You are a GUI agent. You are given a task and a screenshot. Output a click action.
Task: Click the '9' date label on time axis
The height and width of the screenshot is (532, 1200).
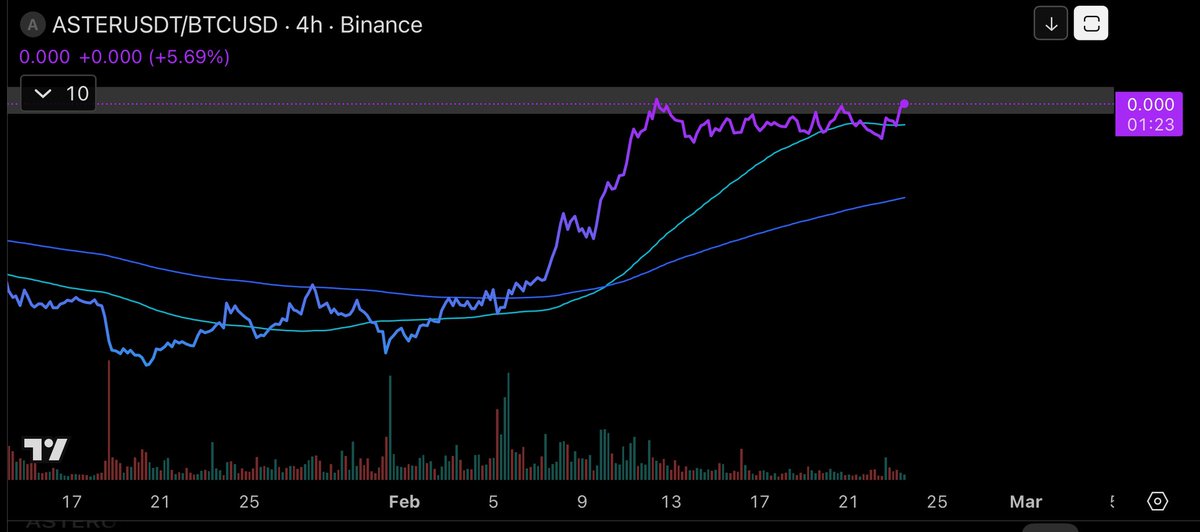pos(580,501)
